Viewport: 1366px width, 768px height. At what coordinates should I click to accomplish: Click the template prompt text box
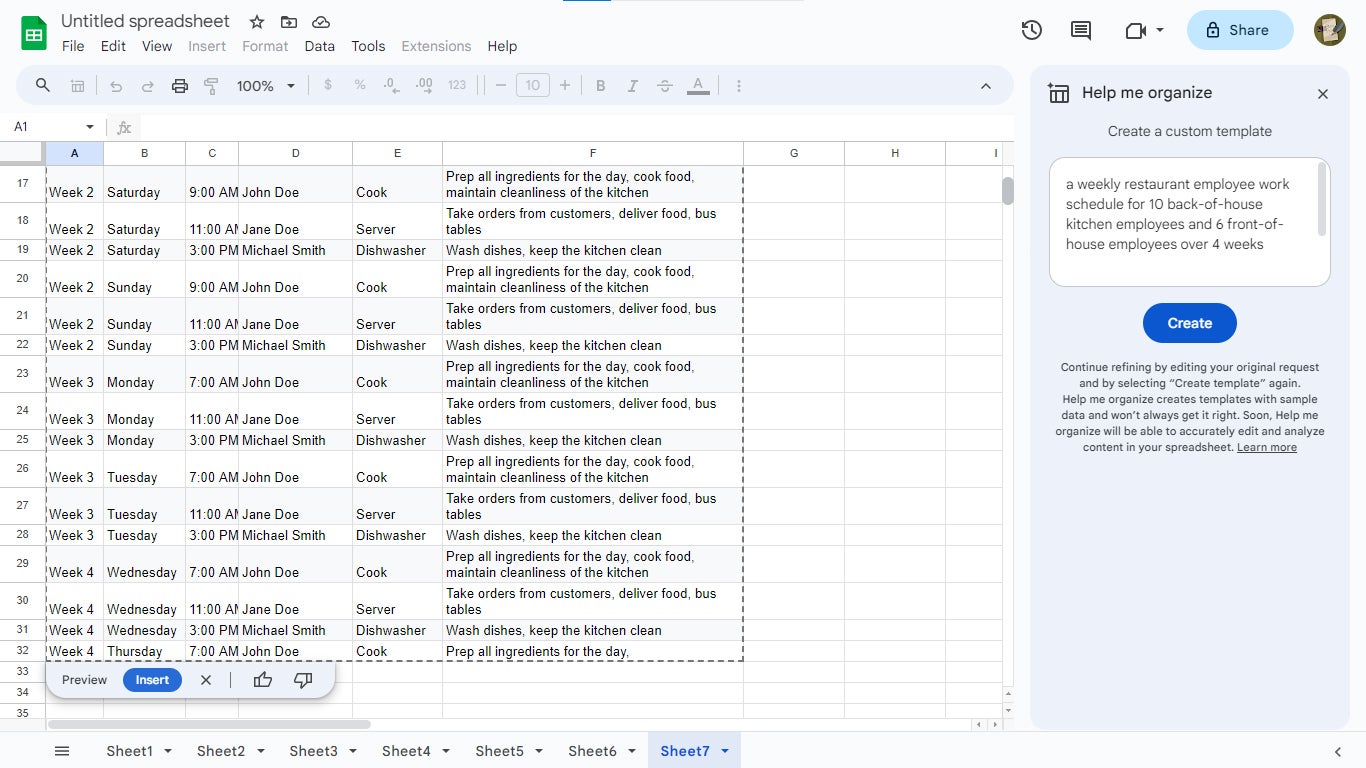(x=1190, y=222)
